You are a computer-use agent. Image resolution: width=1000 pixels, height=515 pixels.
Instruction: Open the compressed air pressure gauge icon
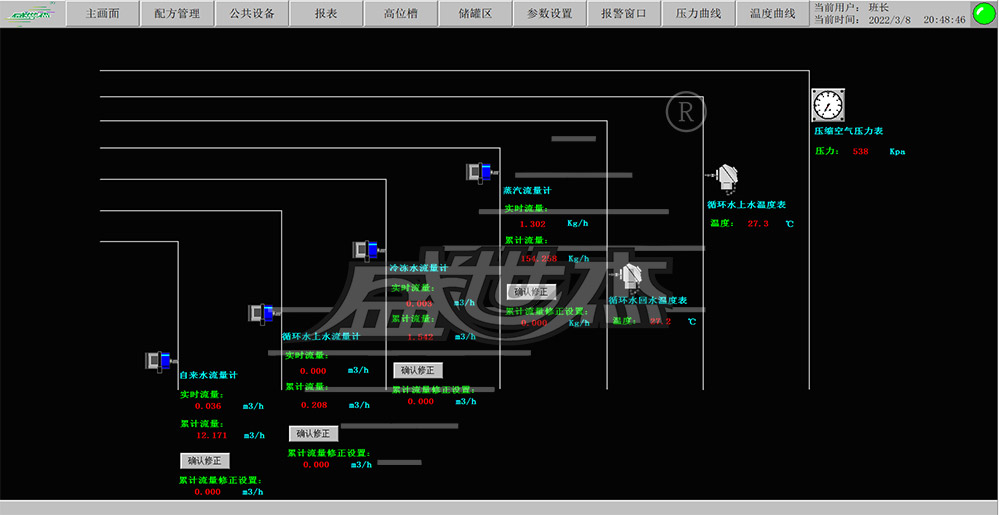point(827,105)
